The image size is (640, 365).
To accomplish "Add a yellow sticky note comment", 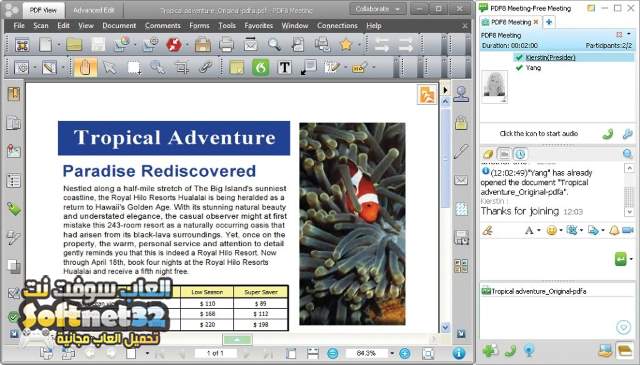I will 236,67.
